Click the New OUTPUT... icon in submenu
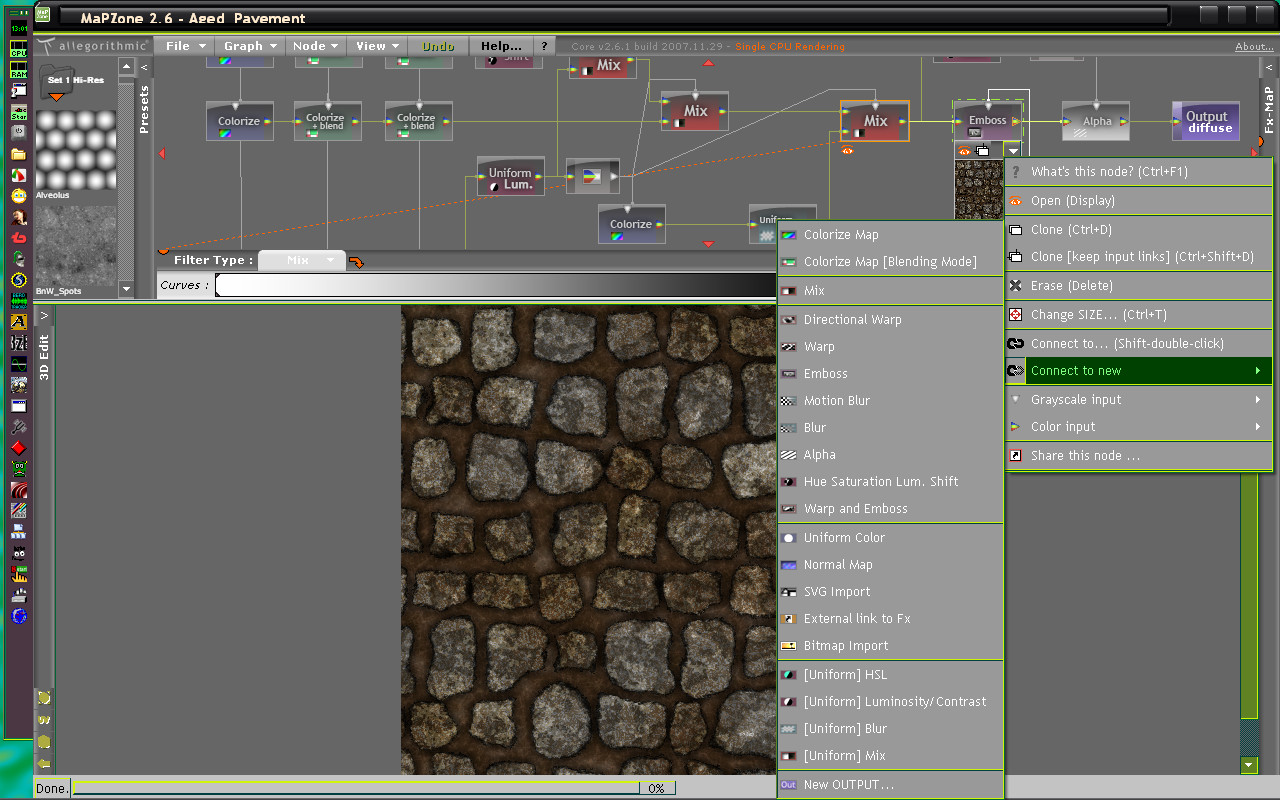 789,785
